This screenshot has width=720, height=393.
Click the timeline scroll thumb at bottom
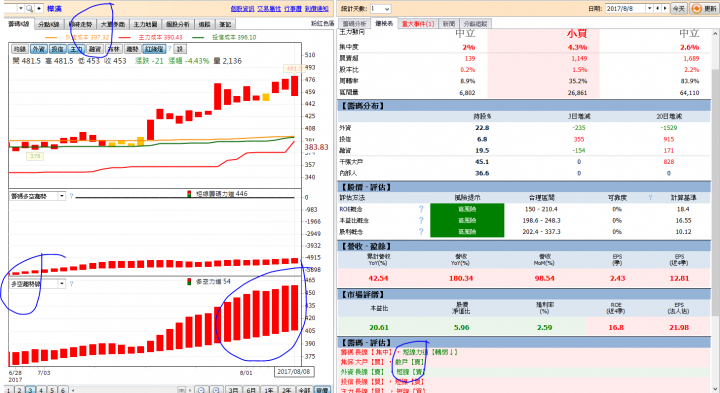(x=182, y=390)
